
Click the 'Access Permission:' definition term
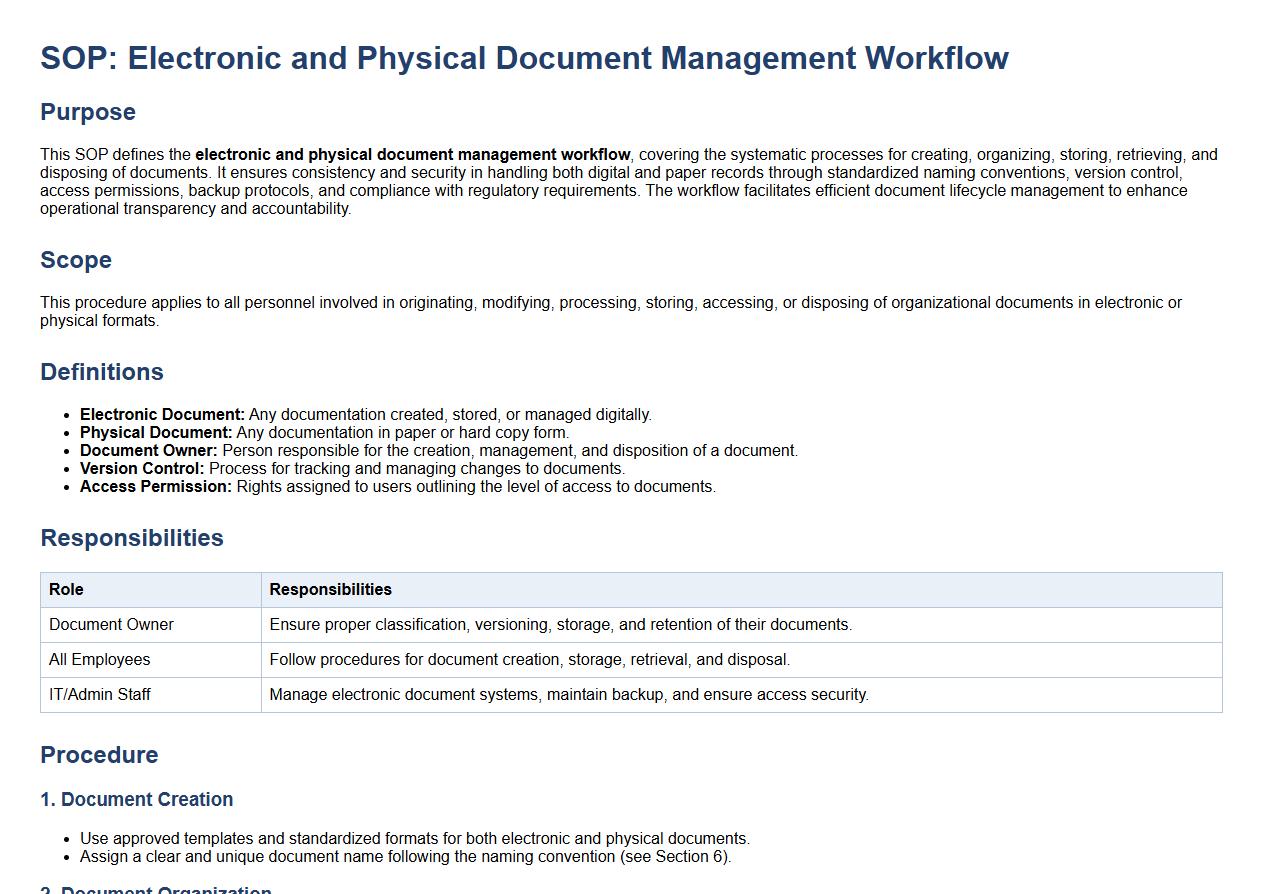(156, 487)
